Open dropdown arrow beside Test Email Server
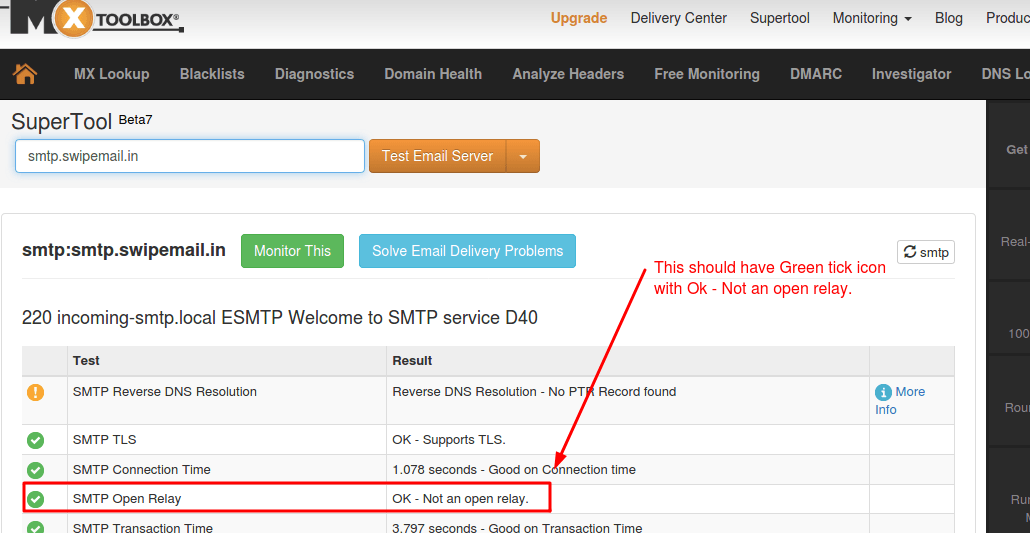Image resolution: width=1030 pixels, height=533 pixels. click(x=523, y=156)
